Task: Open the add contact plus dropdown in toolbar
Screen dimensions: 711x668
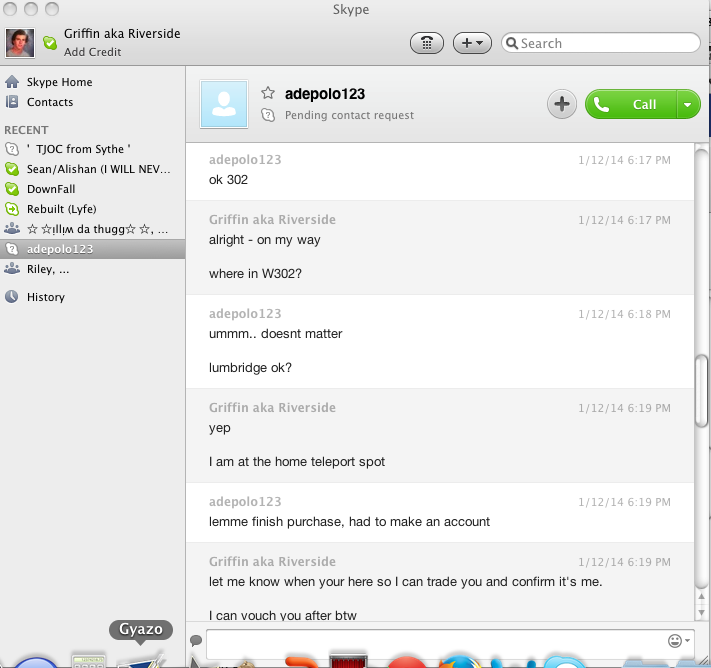Action: coord(472,43)
